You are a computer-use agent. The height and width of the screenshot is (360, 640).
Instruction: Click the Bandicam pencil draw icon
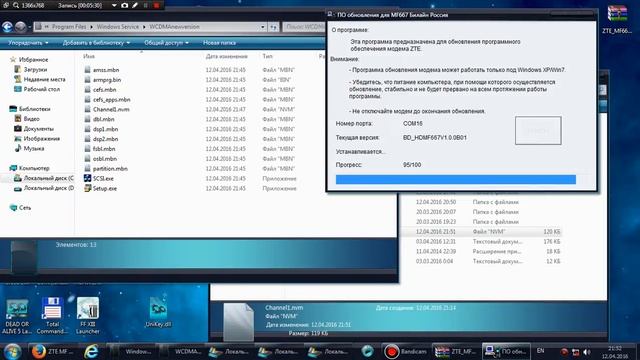click(135, 5)
